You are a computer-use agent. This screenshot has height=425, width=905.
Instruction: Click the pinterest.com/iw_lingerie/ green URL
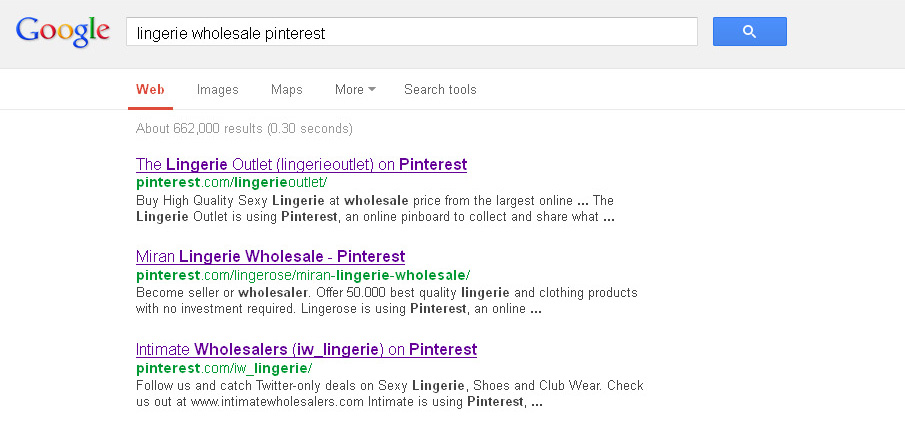(224, 368)
